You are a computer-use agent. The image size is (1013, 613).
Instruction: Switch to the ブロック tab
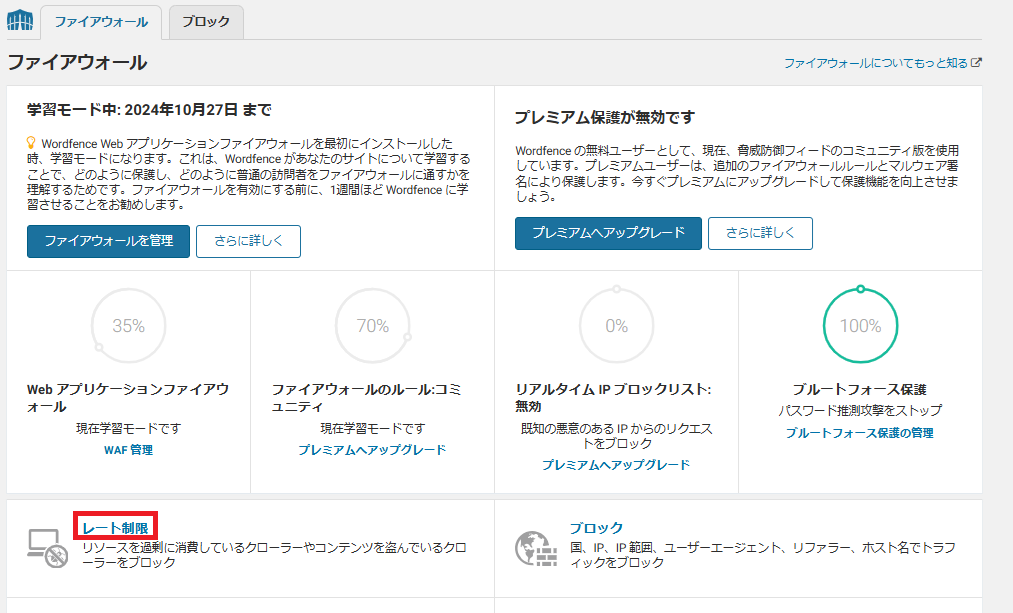[x=206, y=22]
